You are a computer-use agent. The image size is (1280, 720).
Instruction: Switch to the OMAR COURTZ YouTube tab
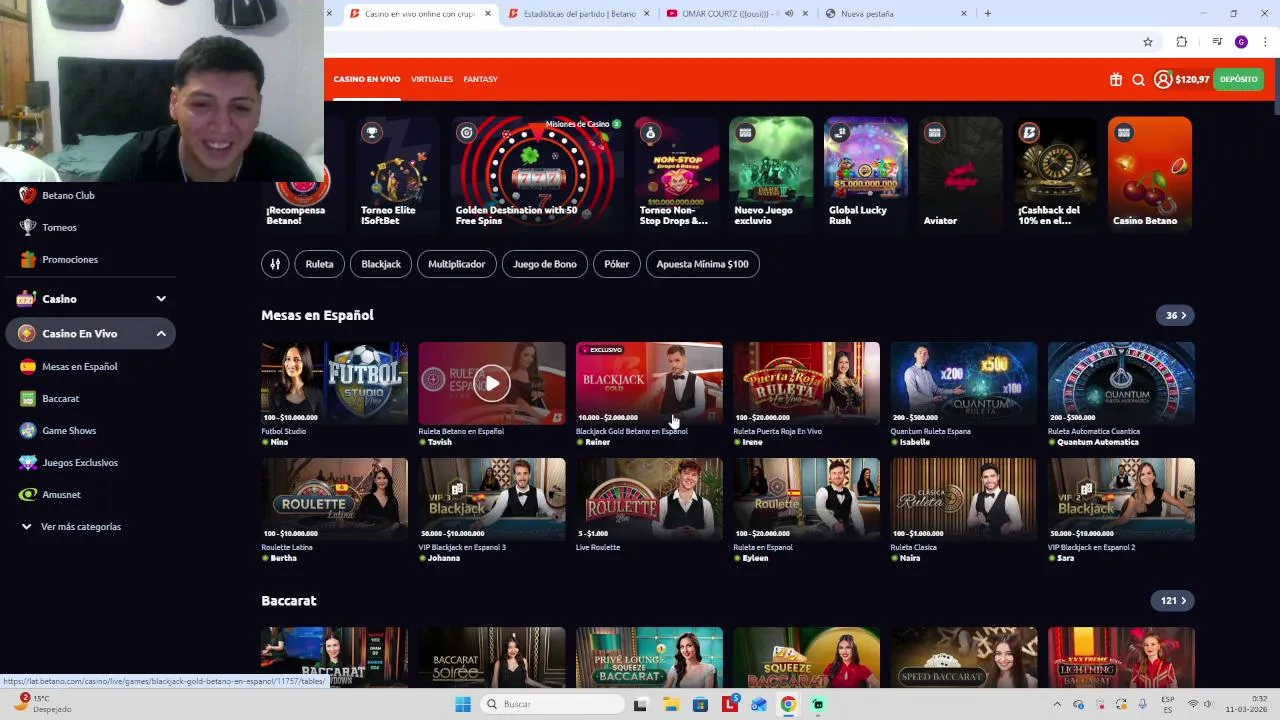pyautogui.click(x=735, y=14)
